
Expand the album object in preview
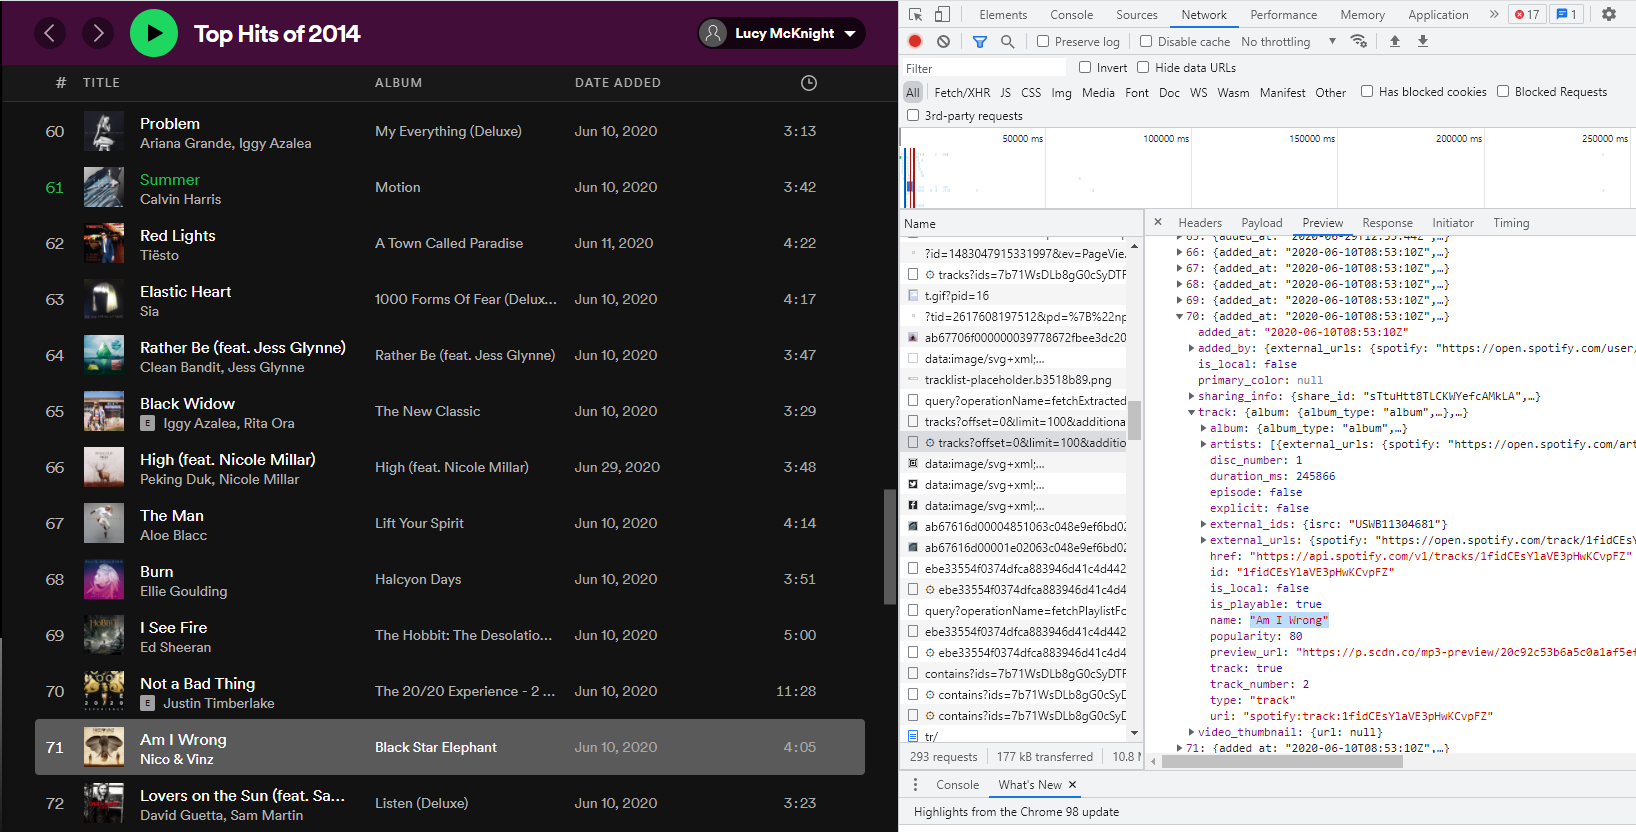tap(1203, 428)
